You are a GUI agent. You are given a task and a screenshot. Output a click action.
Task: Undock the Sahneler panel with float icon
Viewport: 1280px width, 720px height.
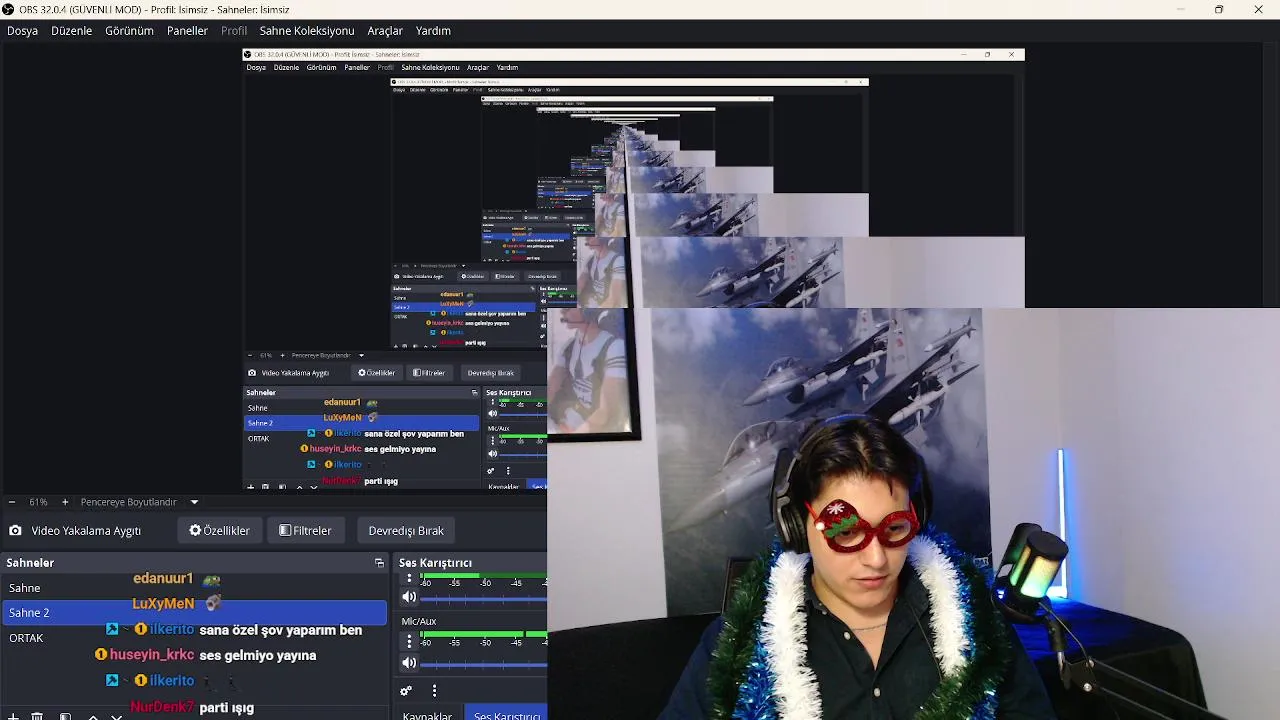click(379, 563)
